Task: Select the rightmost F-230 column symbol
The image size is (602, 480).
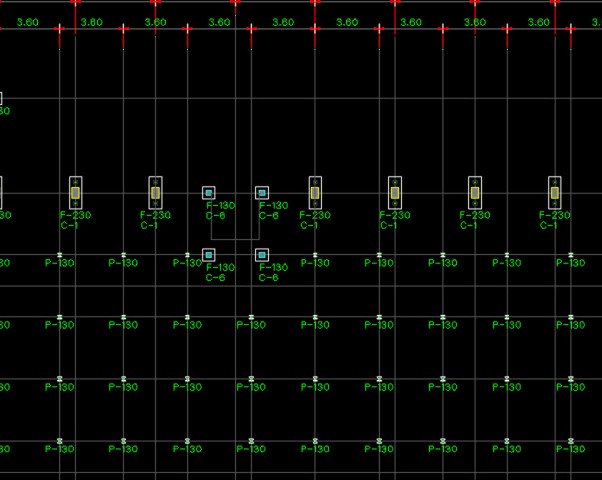Action: click(555, 191)
